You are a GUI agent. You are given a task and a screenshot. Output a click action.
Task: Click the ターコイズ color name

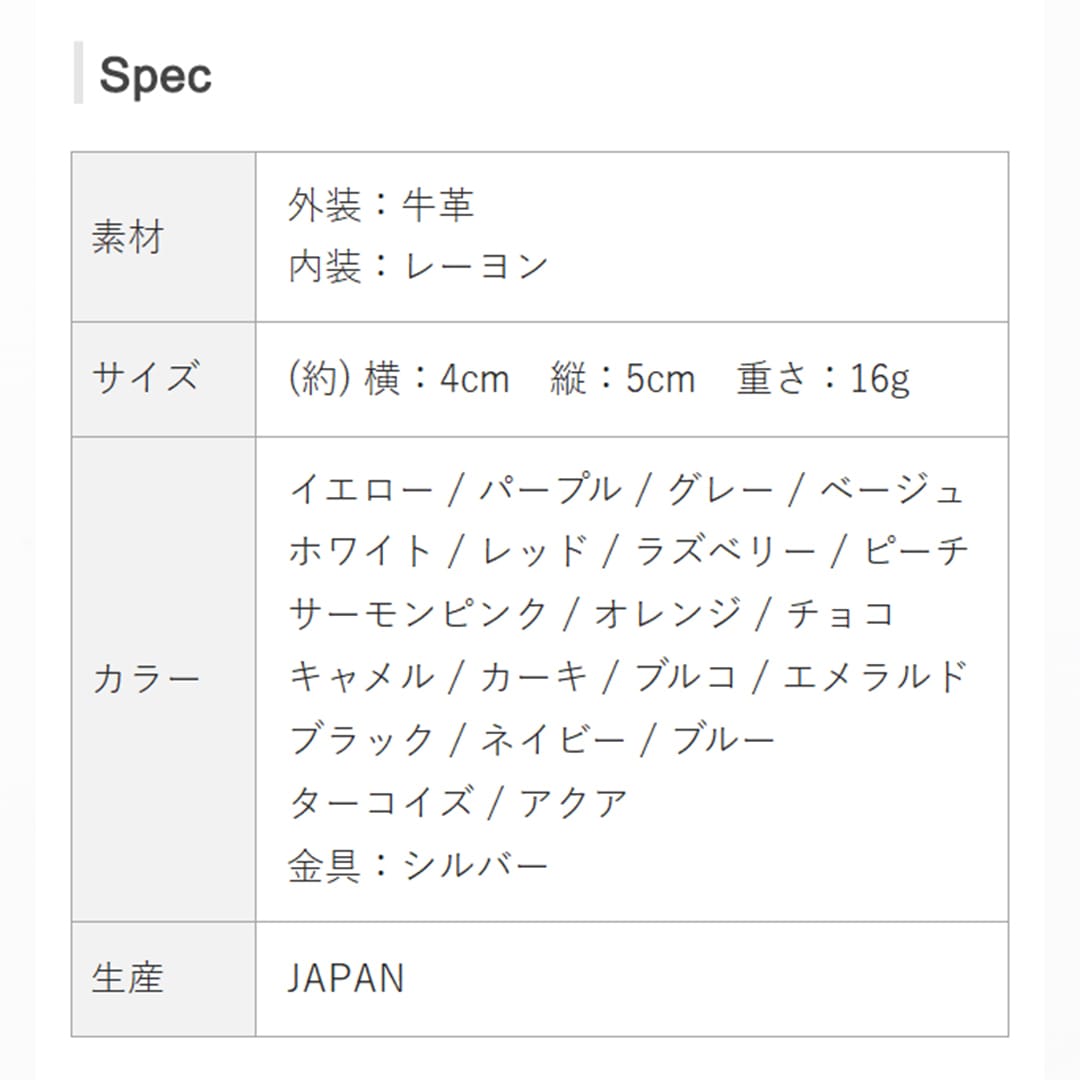381,802
